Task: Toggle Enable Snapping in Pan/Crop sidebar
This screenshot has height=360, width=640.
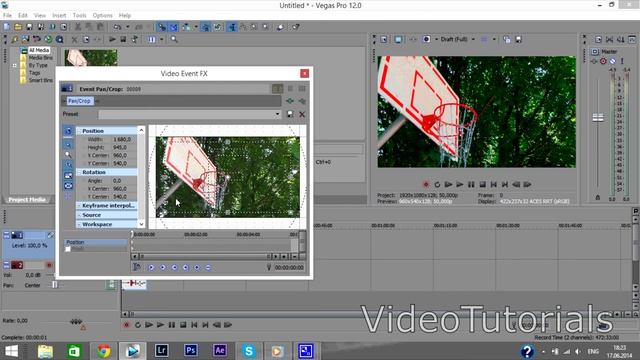Action: (x=68, y=165)
